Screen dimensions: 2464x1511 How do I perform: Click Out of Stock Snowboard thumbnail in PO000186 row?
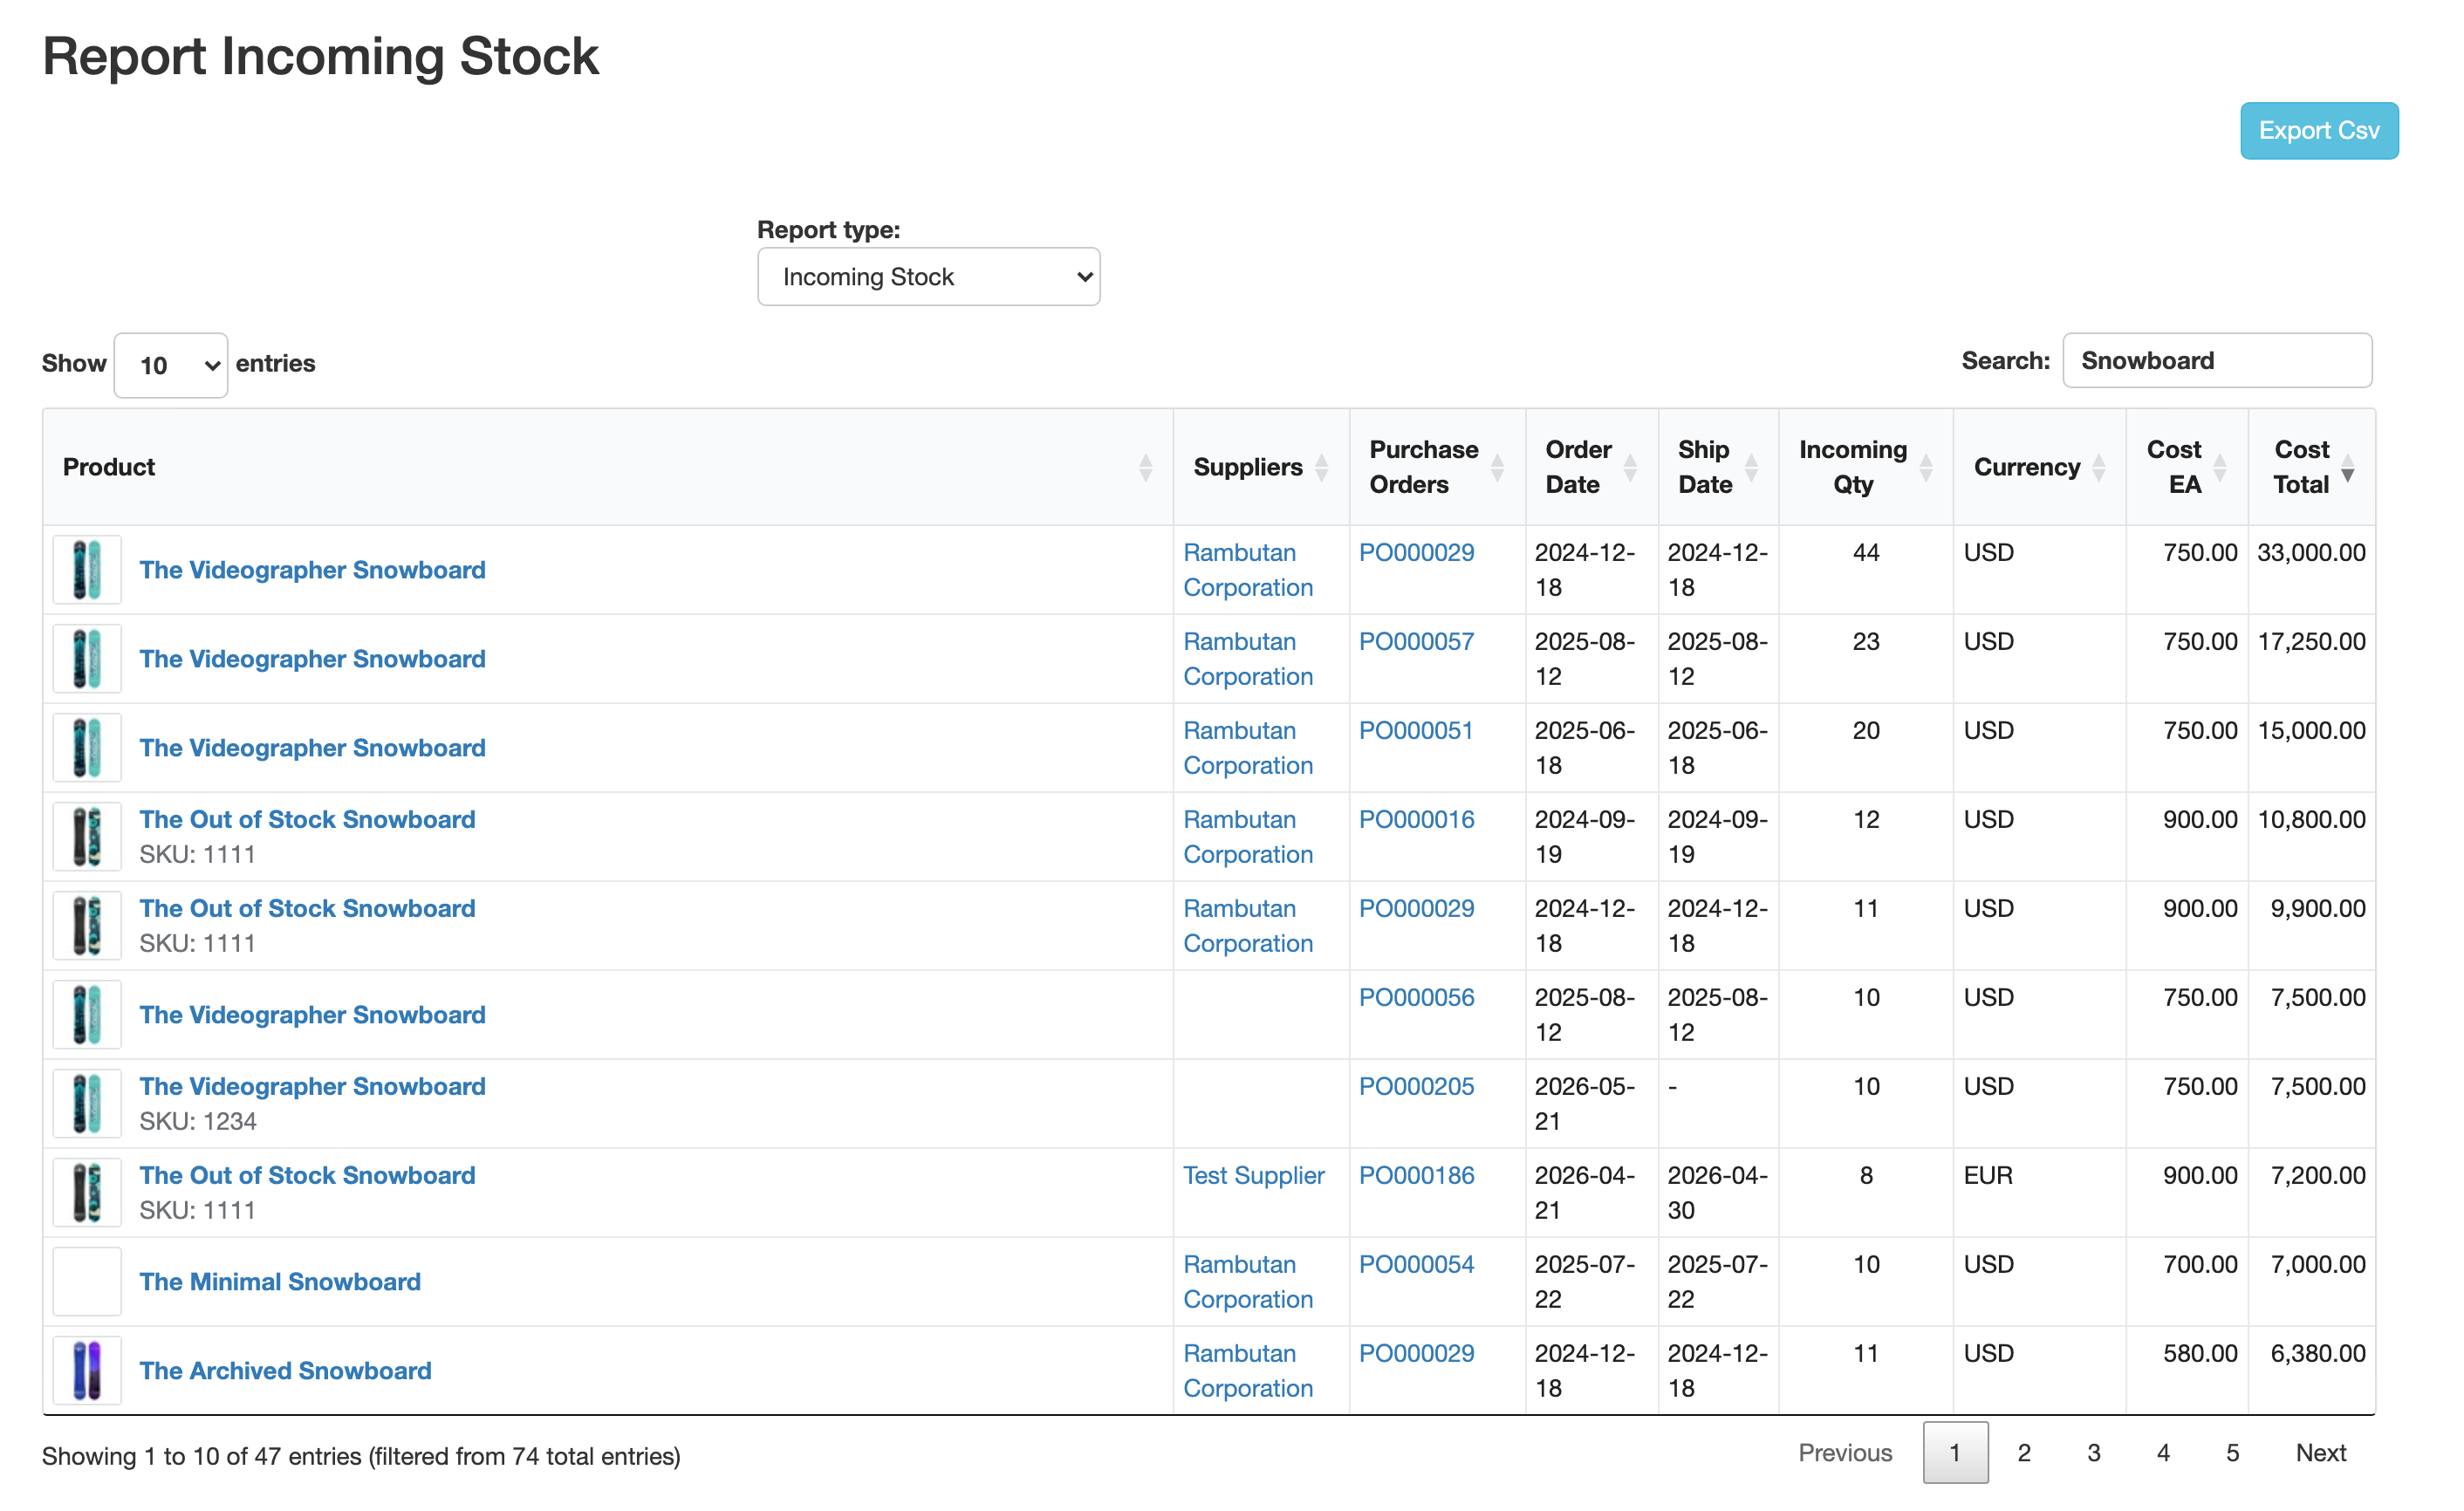pos(87,1193)
